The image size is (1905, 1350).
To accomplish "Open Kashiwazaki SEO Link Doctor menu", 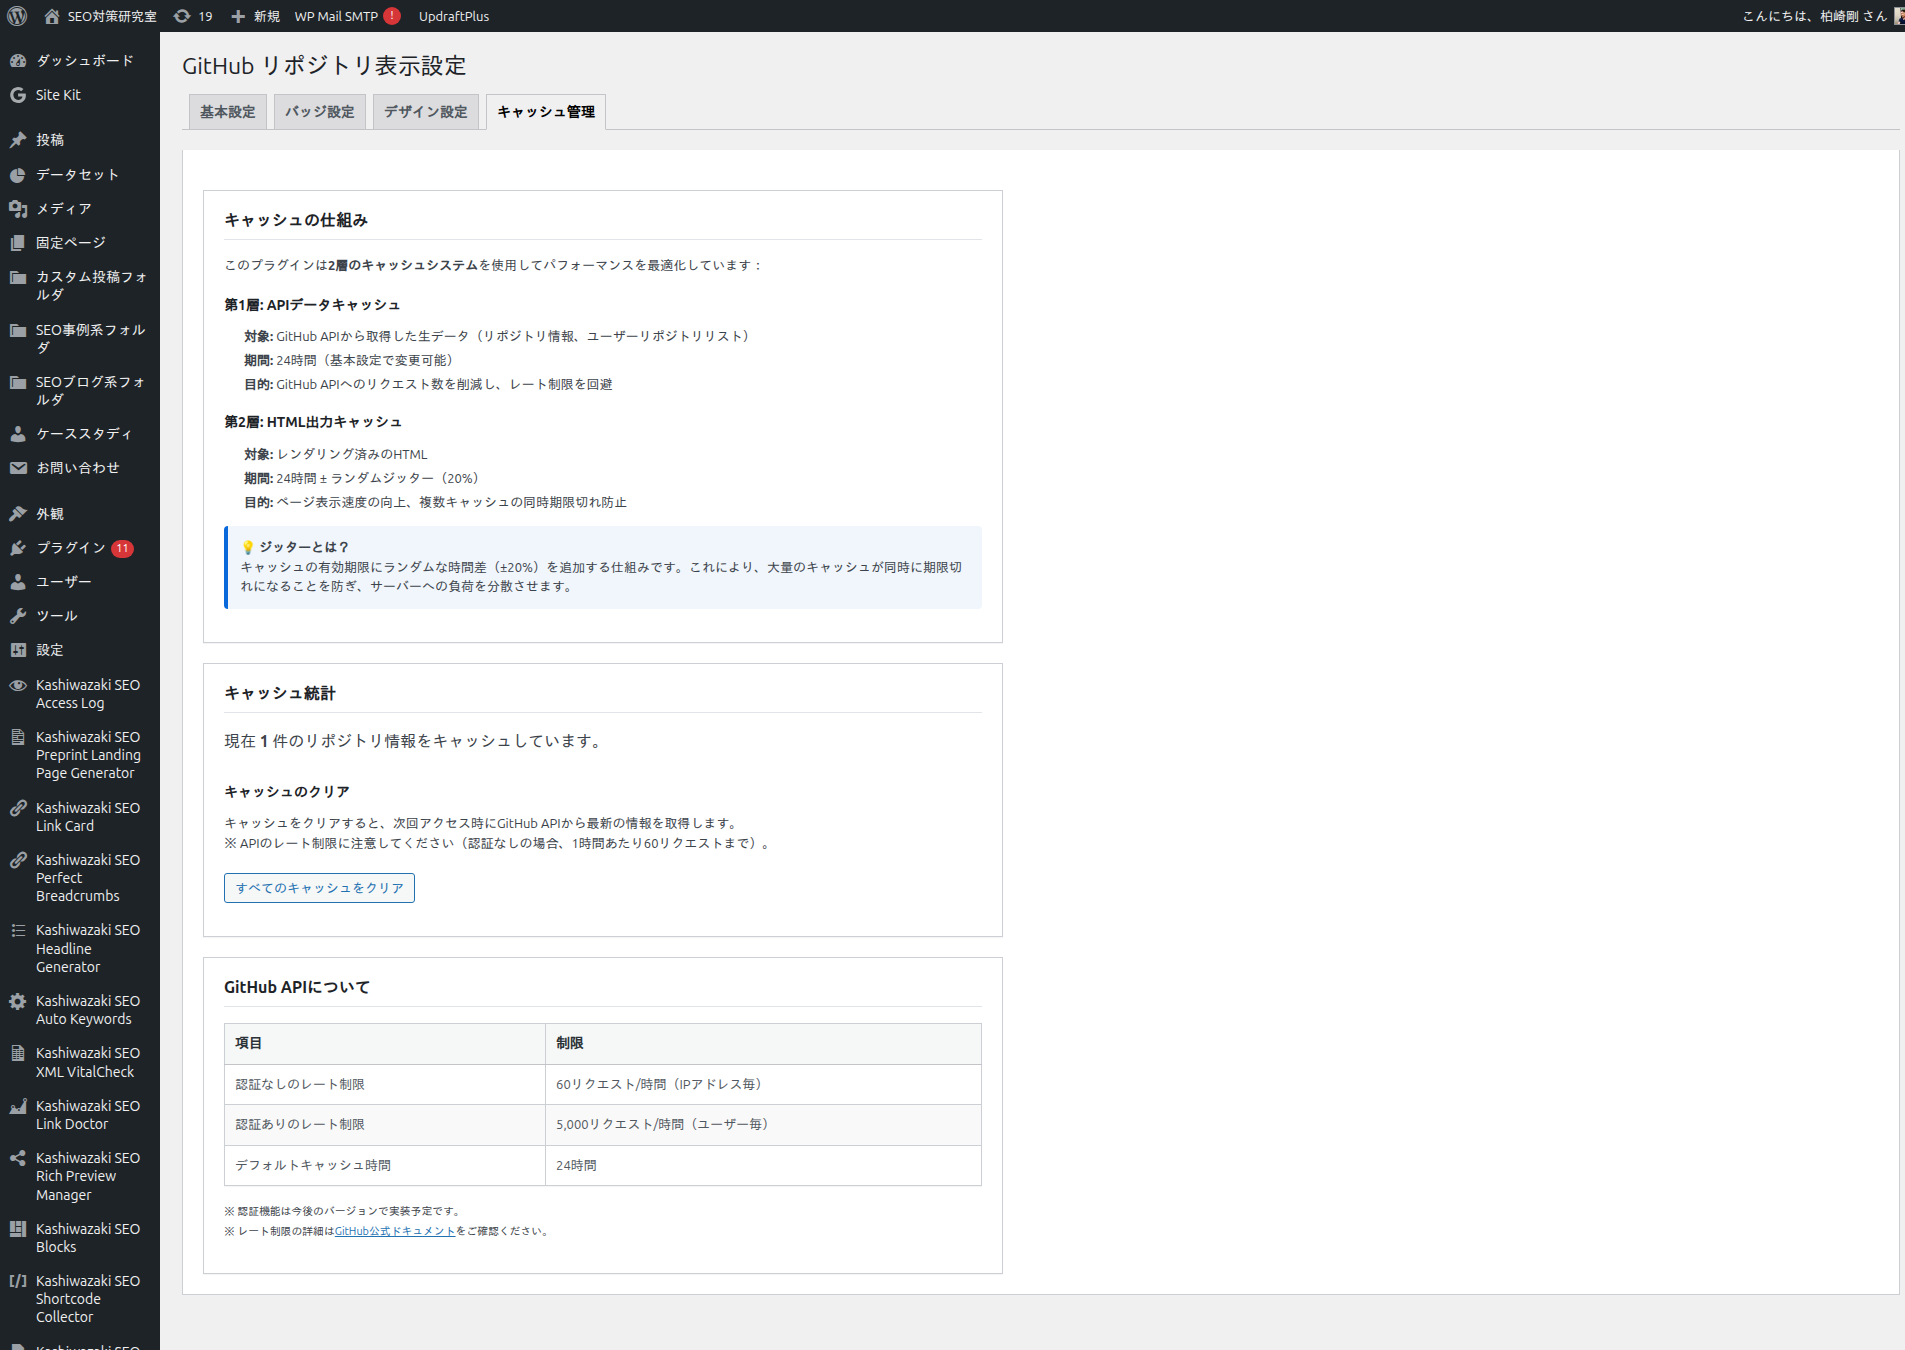I will tap(88, 1115).
